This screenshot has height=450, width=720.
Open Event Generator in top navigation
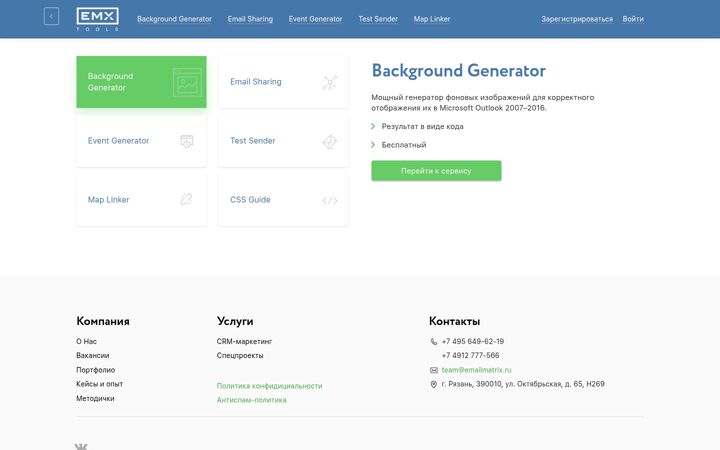click(x=315, y=19)
